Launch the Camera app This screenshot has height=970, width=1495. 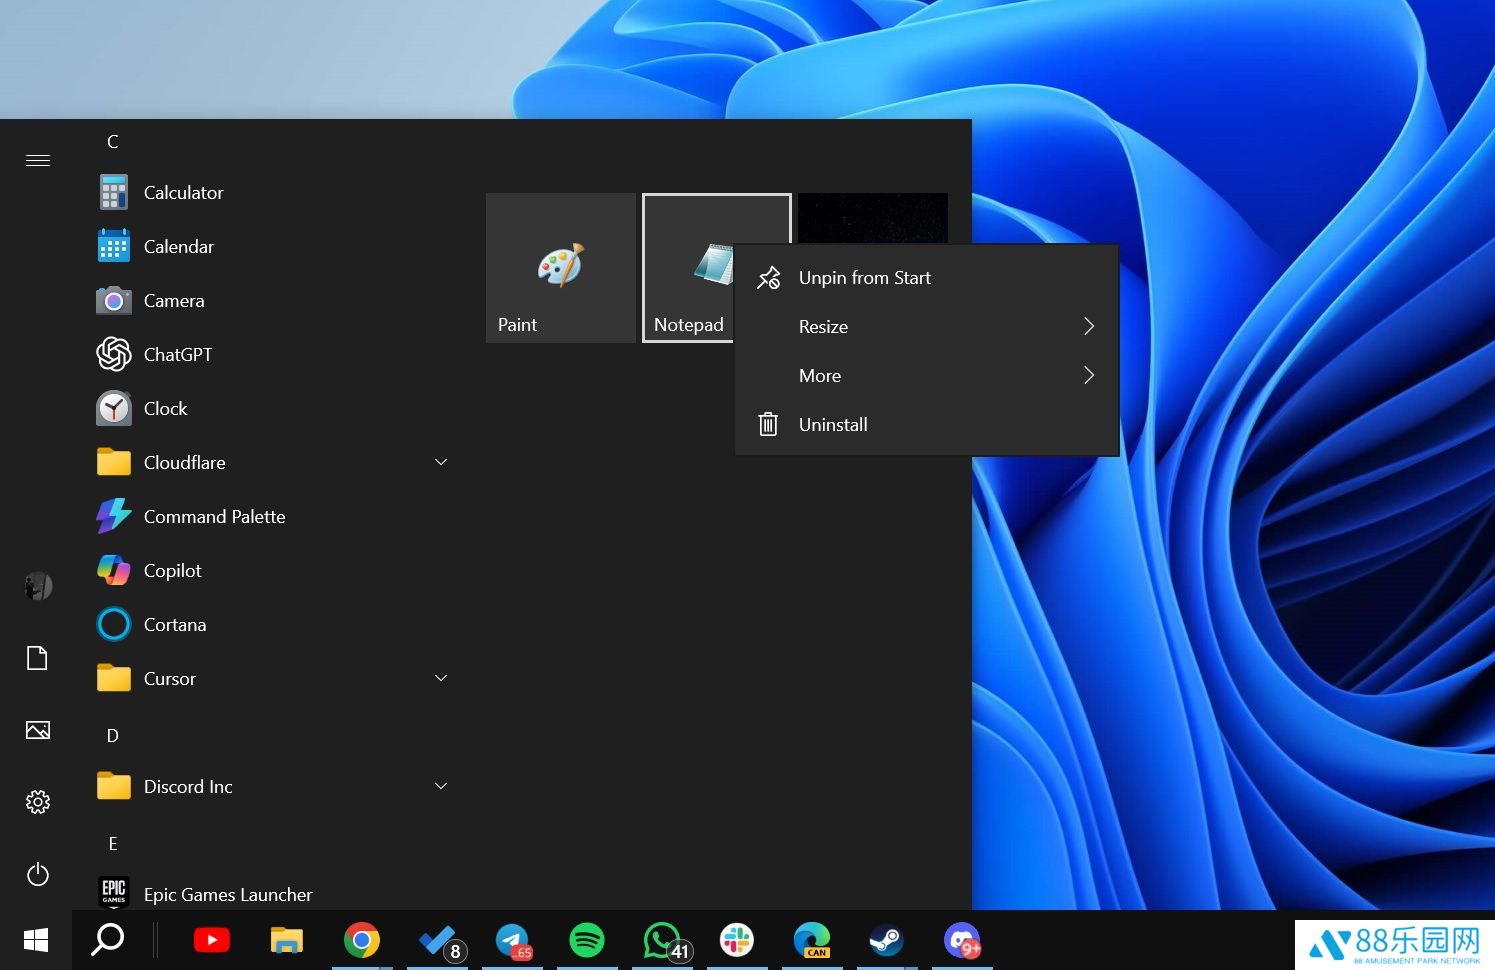173,301
